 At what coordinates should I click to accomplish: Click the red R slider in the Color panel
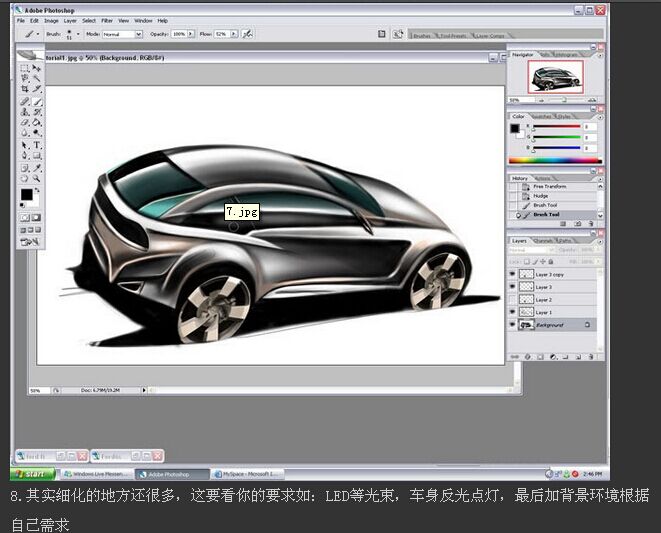click(557, 126)
